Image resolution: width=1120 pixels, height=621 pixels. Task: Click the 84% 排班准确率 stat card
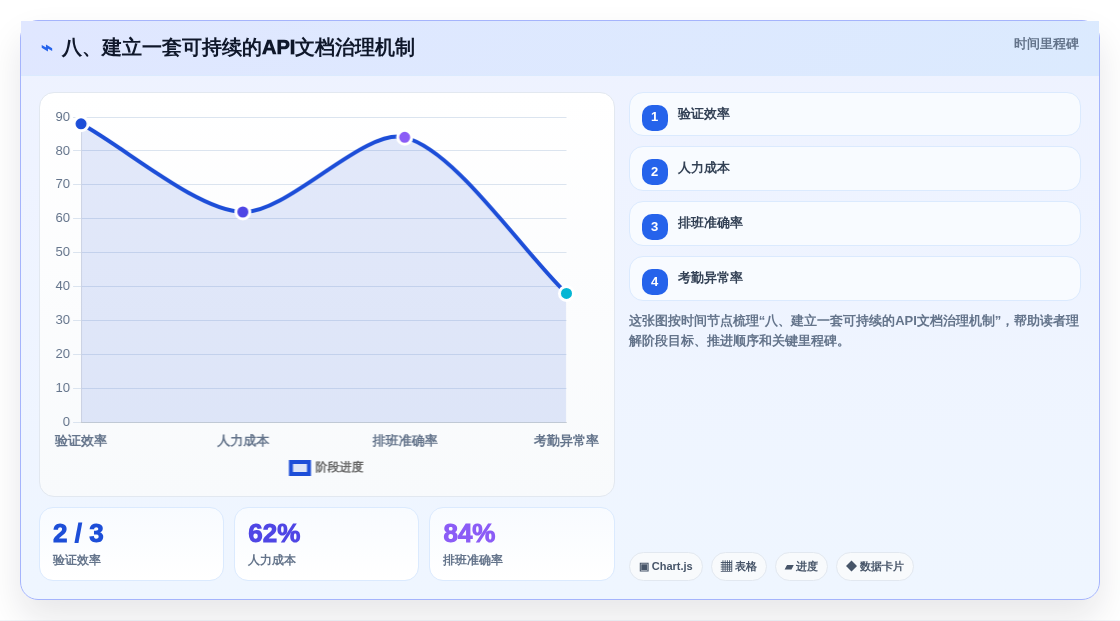click(522, 545)
